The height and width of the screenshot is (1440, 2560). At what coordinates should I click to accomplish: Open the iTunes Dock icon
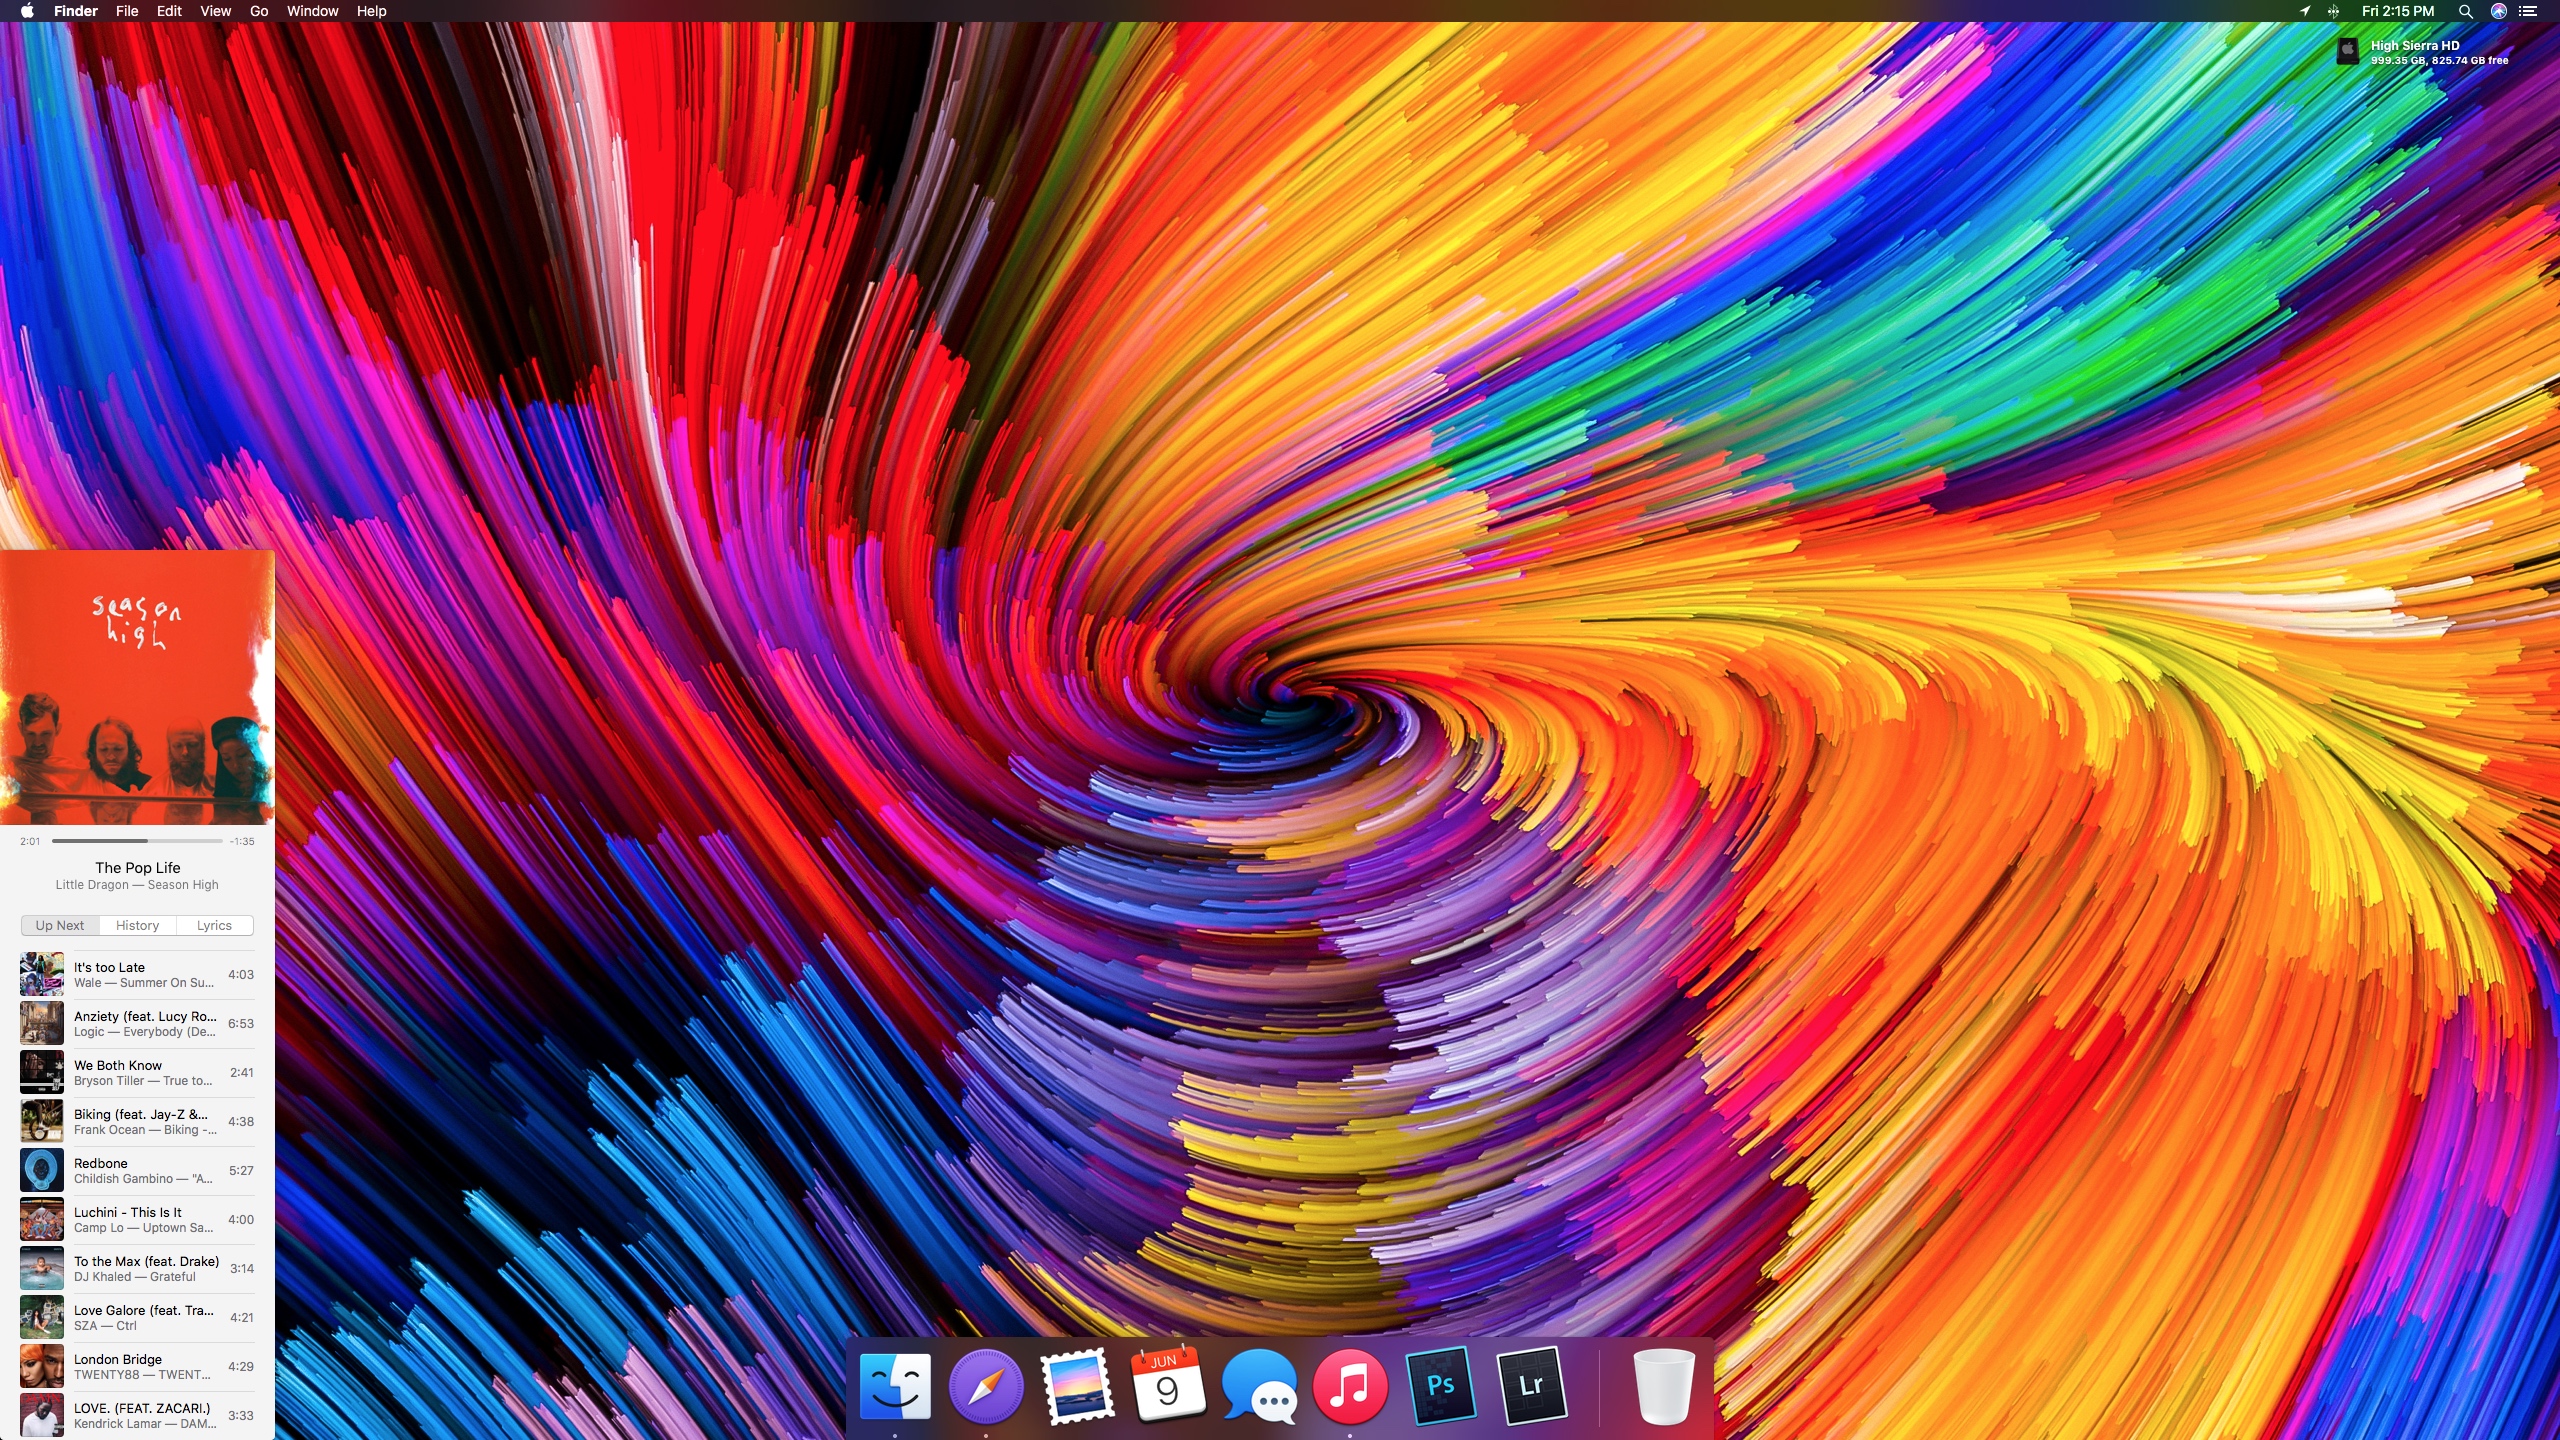point(1350,1386)
